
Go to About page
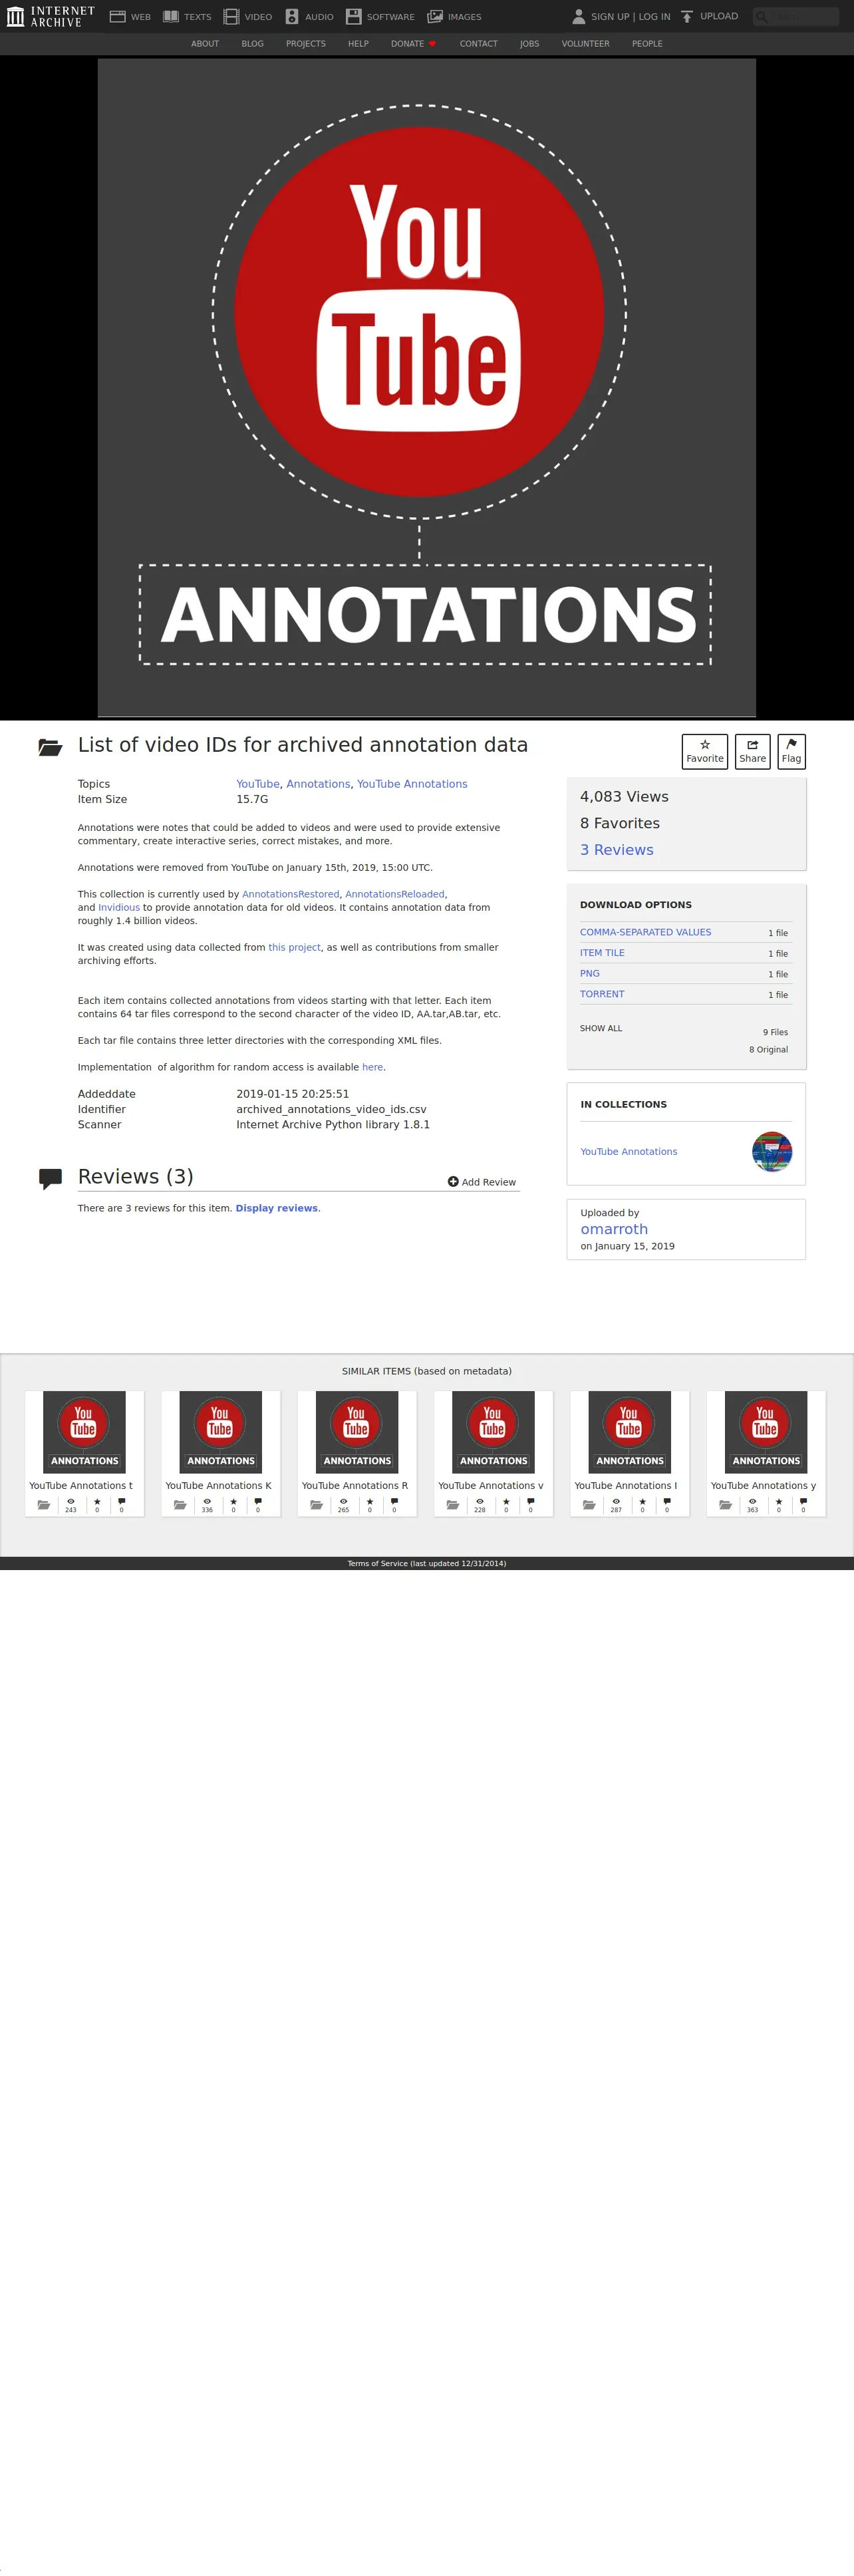click(205, 44)
